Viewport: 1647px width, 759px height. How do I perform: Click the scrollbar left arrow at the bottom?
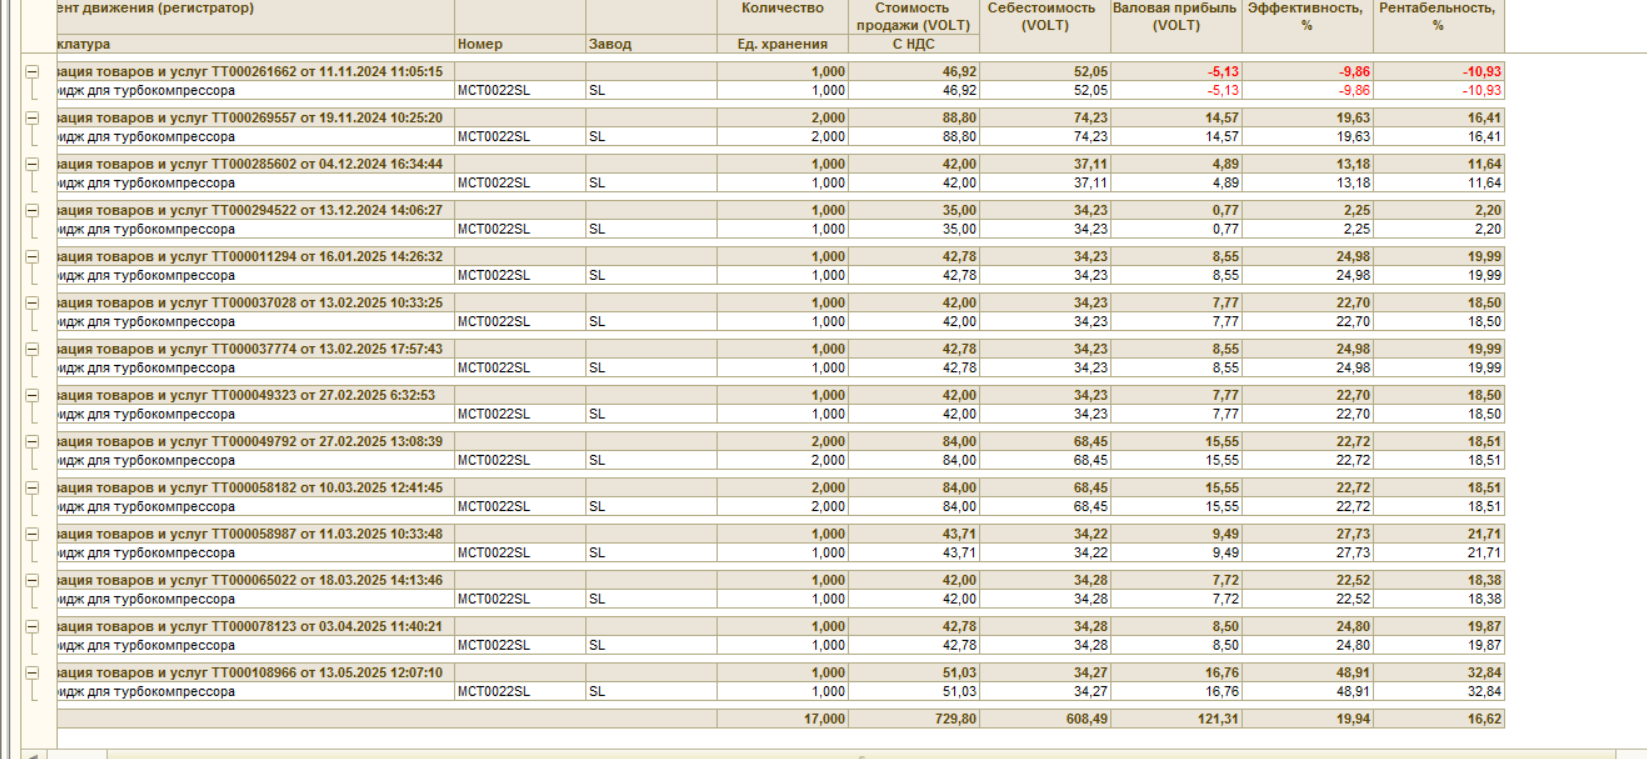point(33,755)
